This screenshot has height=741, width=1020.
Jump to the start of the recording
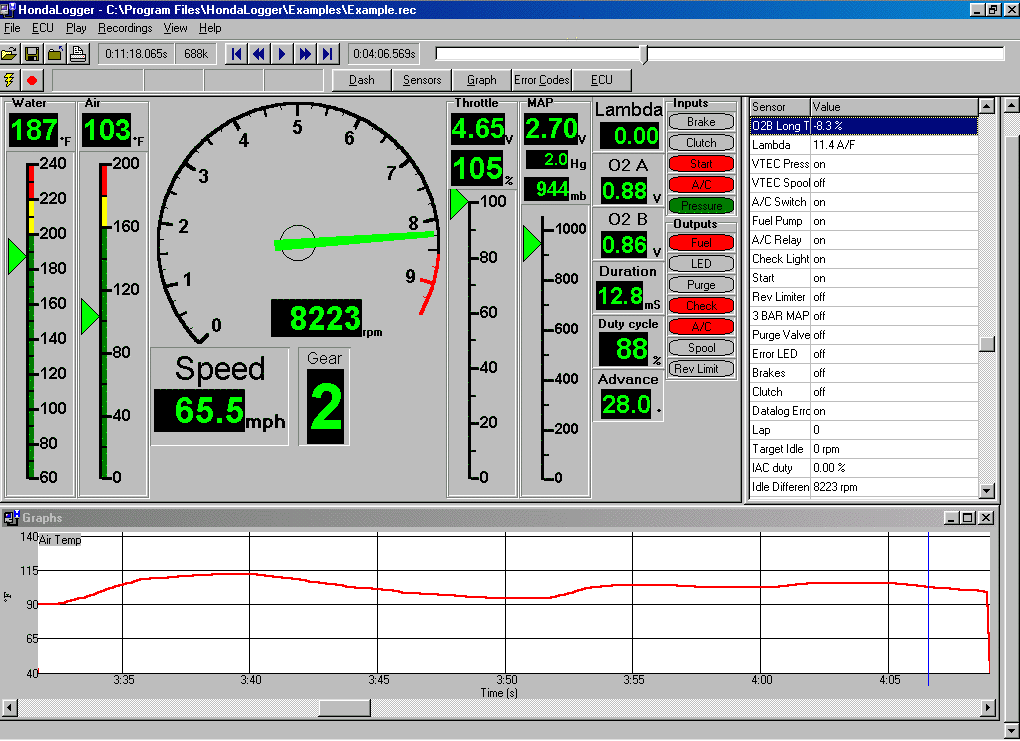pos(236,54)
